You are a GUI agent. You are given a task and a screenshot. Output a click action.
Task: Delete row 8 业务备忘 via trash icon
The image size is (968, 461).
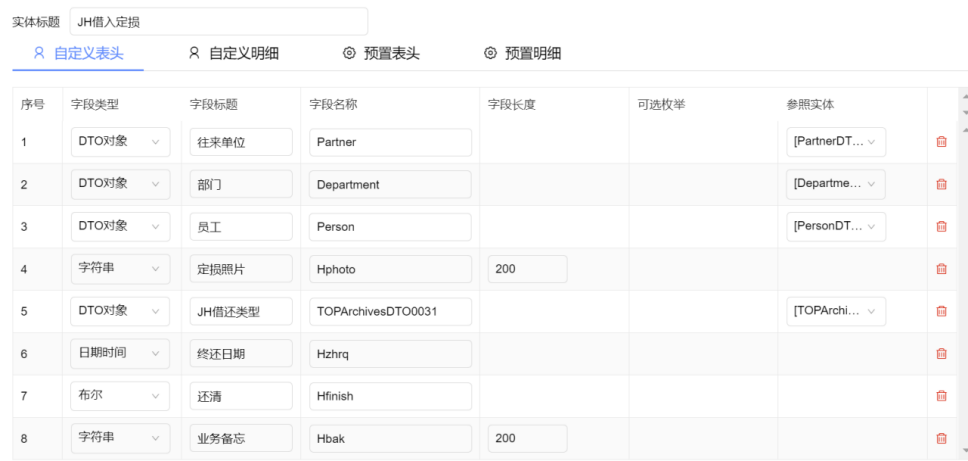941,438
